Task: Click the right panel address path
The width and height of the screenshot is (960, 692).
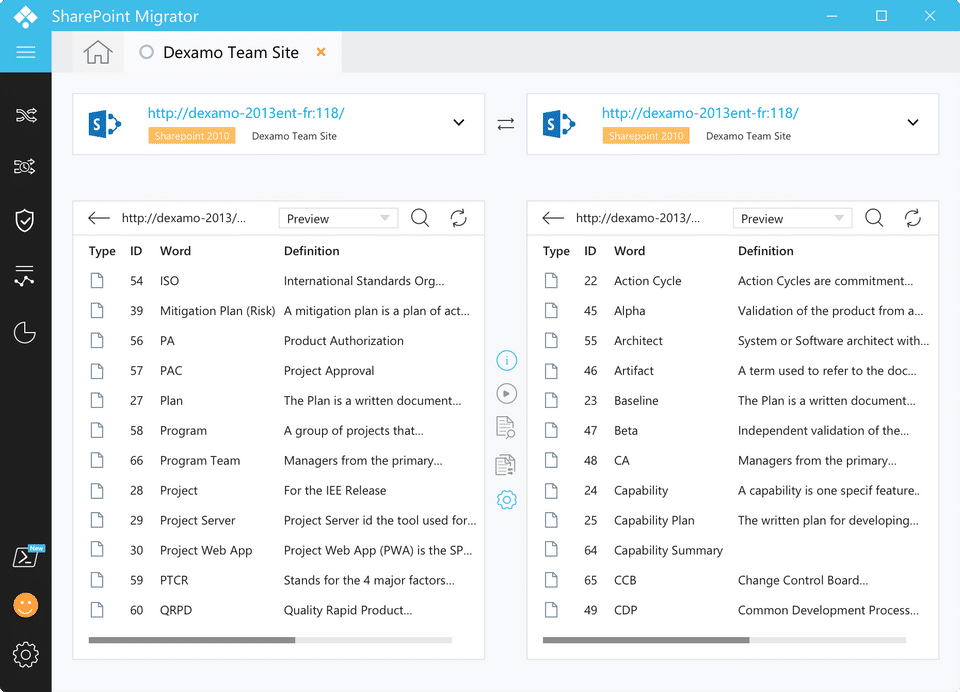Action: [638, 218]
